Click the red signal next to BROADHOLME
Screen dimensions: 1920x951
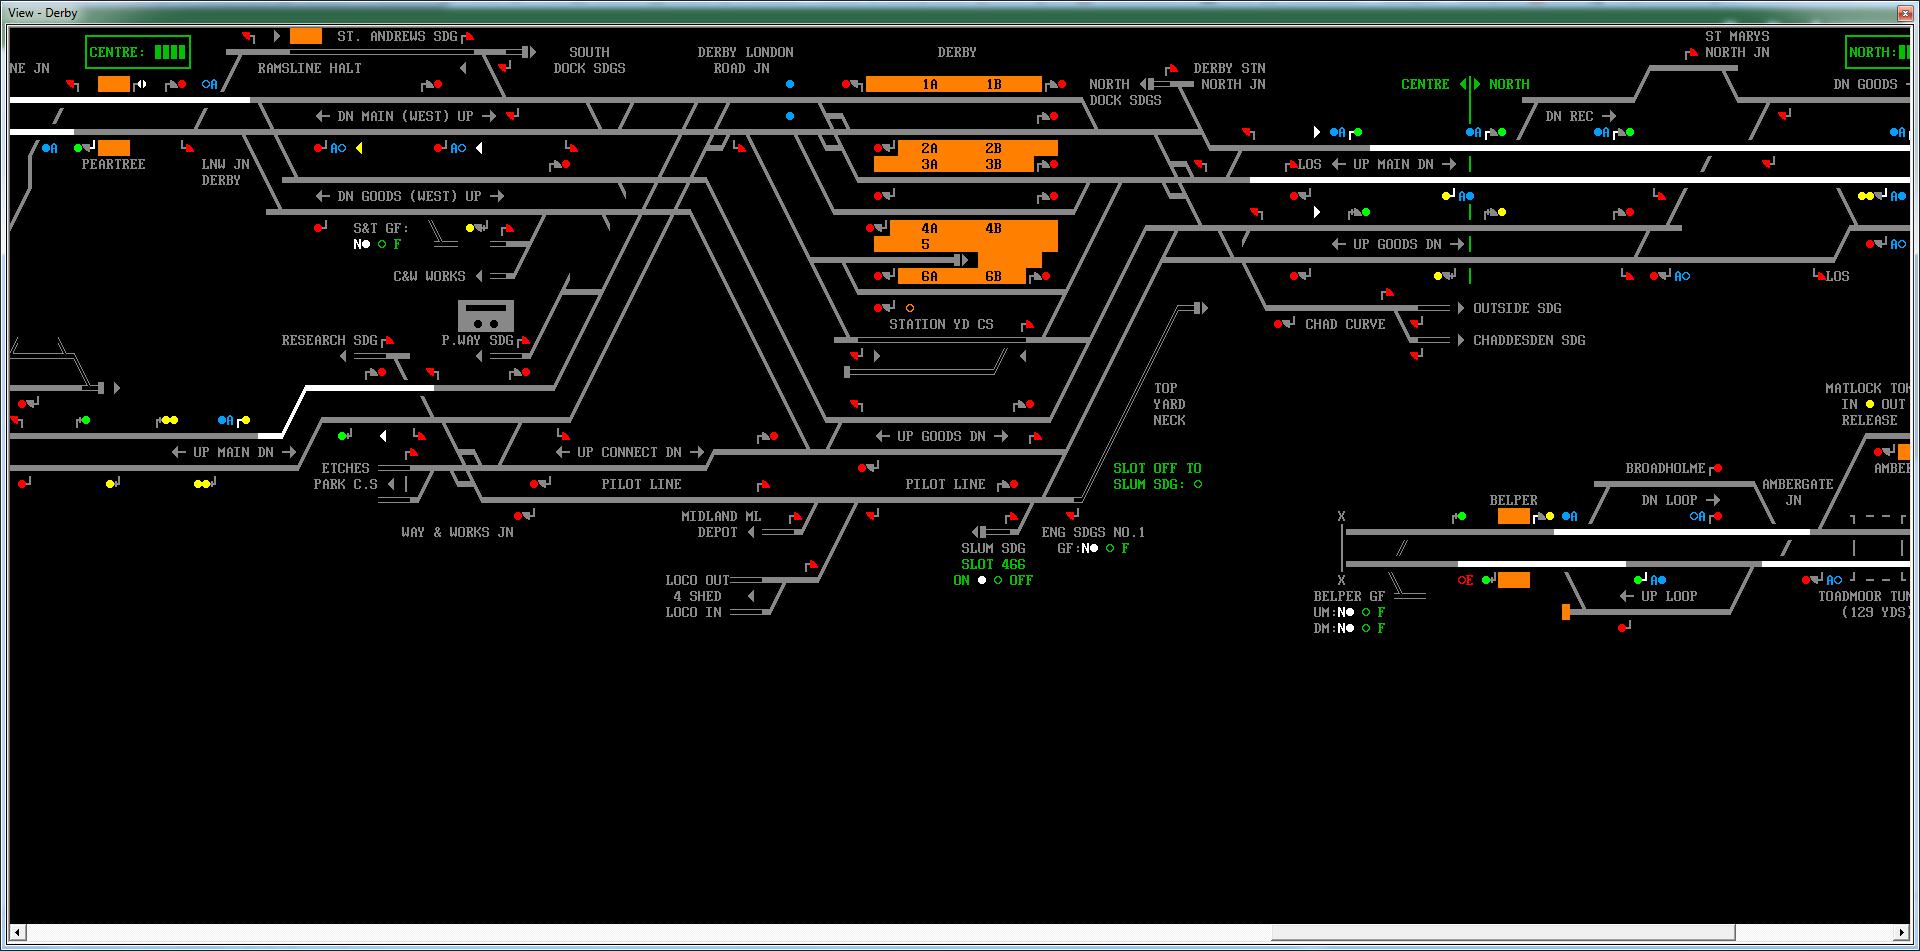click(1717, 468)
